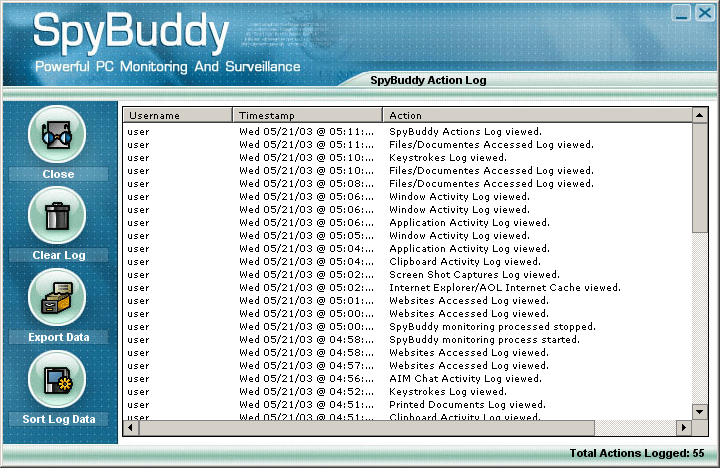Minimize the SpyBuddy window
Viewport: 720px width, 468px height.
coord(681,13)
